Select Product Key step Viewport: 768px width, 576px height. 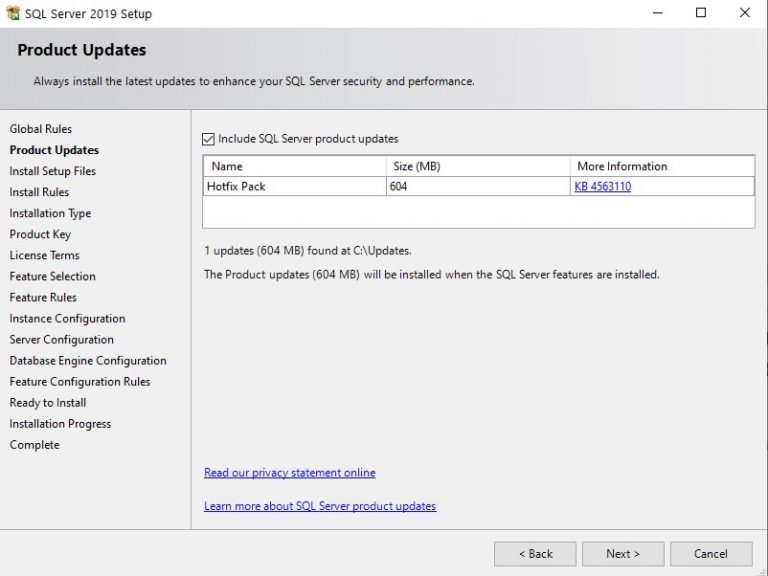[40, 234]
